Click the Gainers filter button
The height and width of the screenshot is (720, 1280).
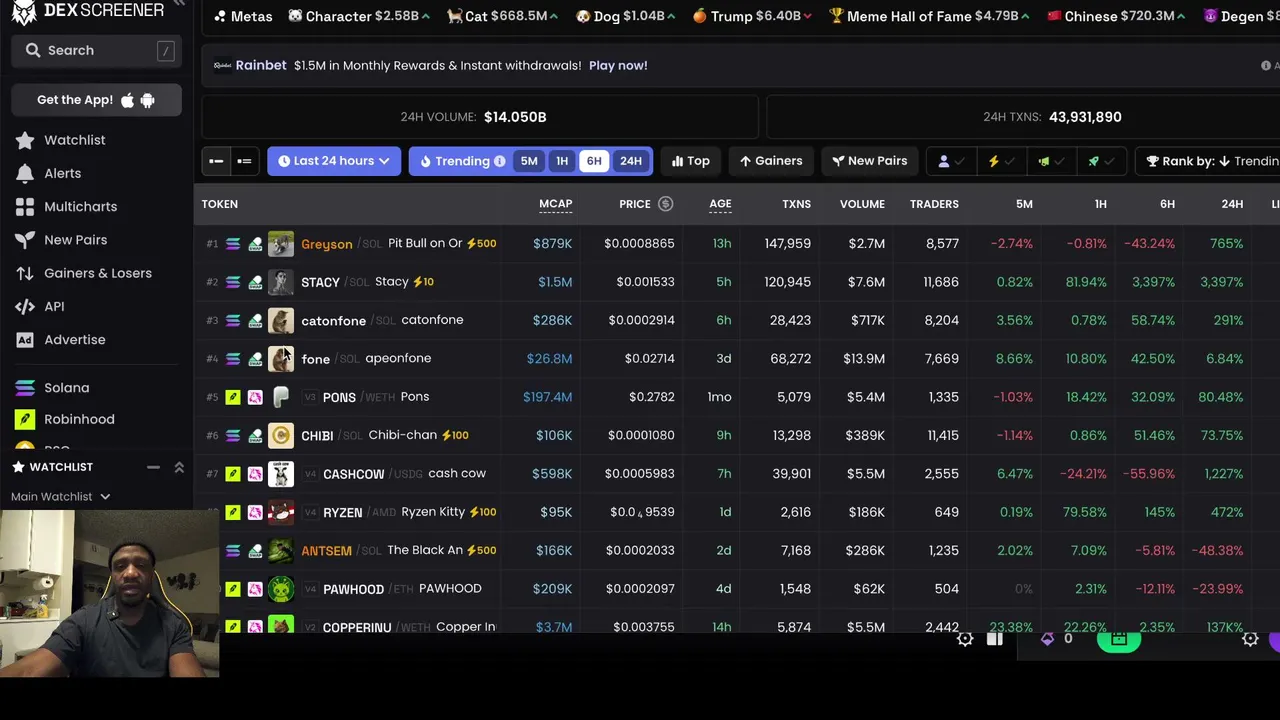click(771, 161)
